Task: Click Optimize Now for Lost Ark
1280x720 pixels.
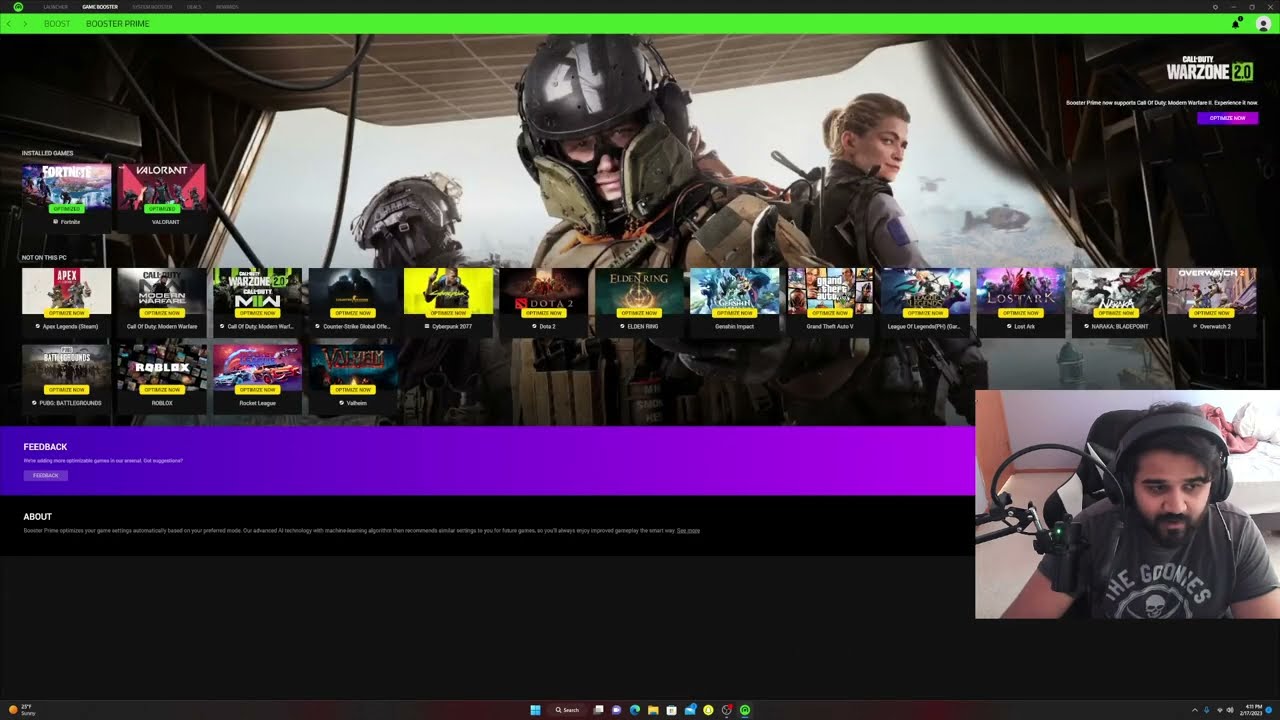Action: tap(1021, 313)
